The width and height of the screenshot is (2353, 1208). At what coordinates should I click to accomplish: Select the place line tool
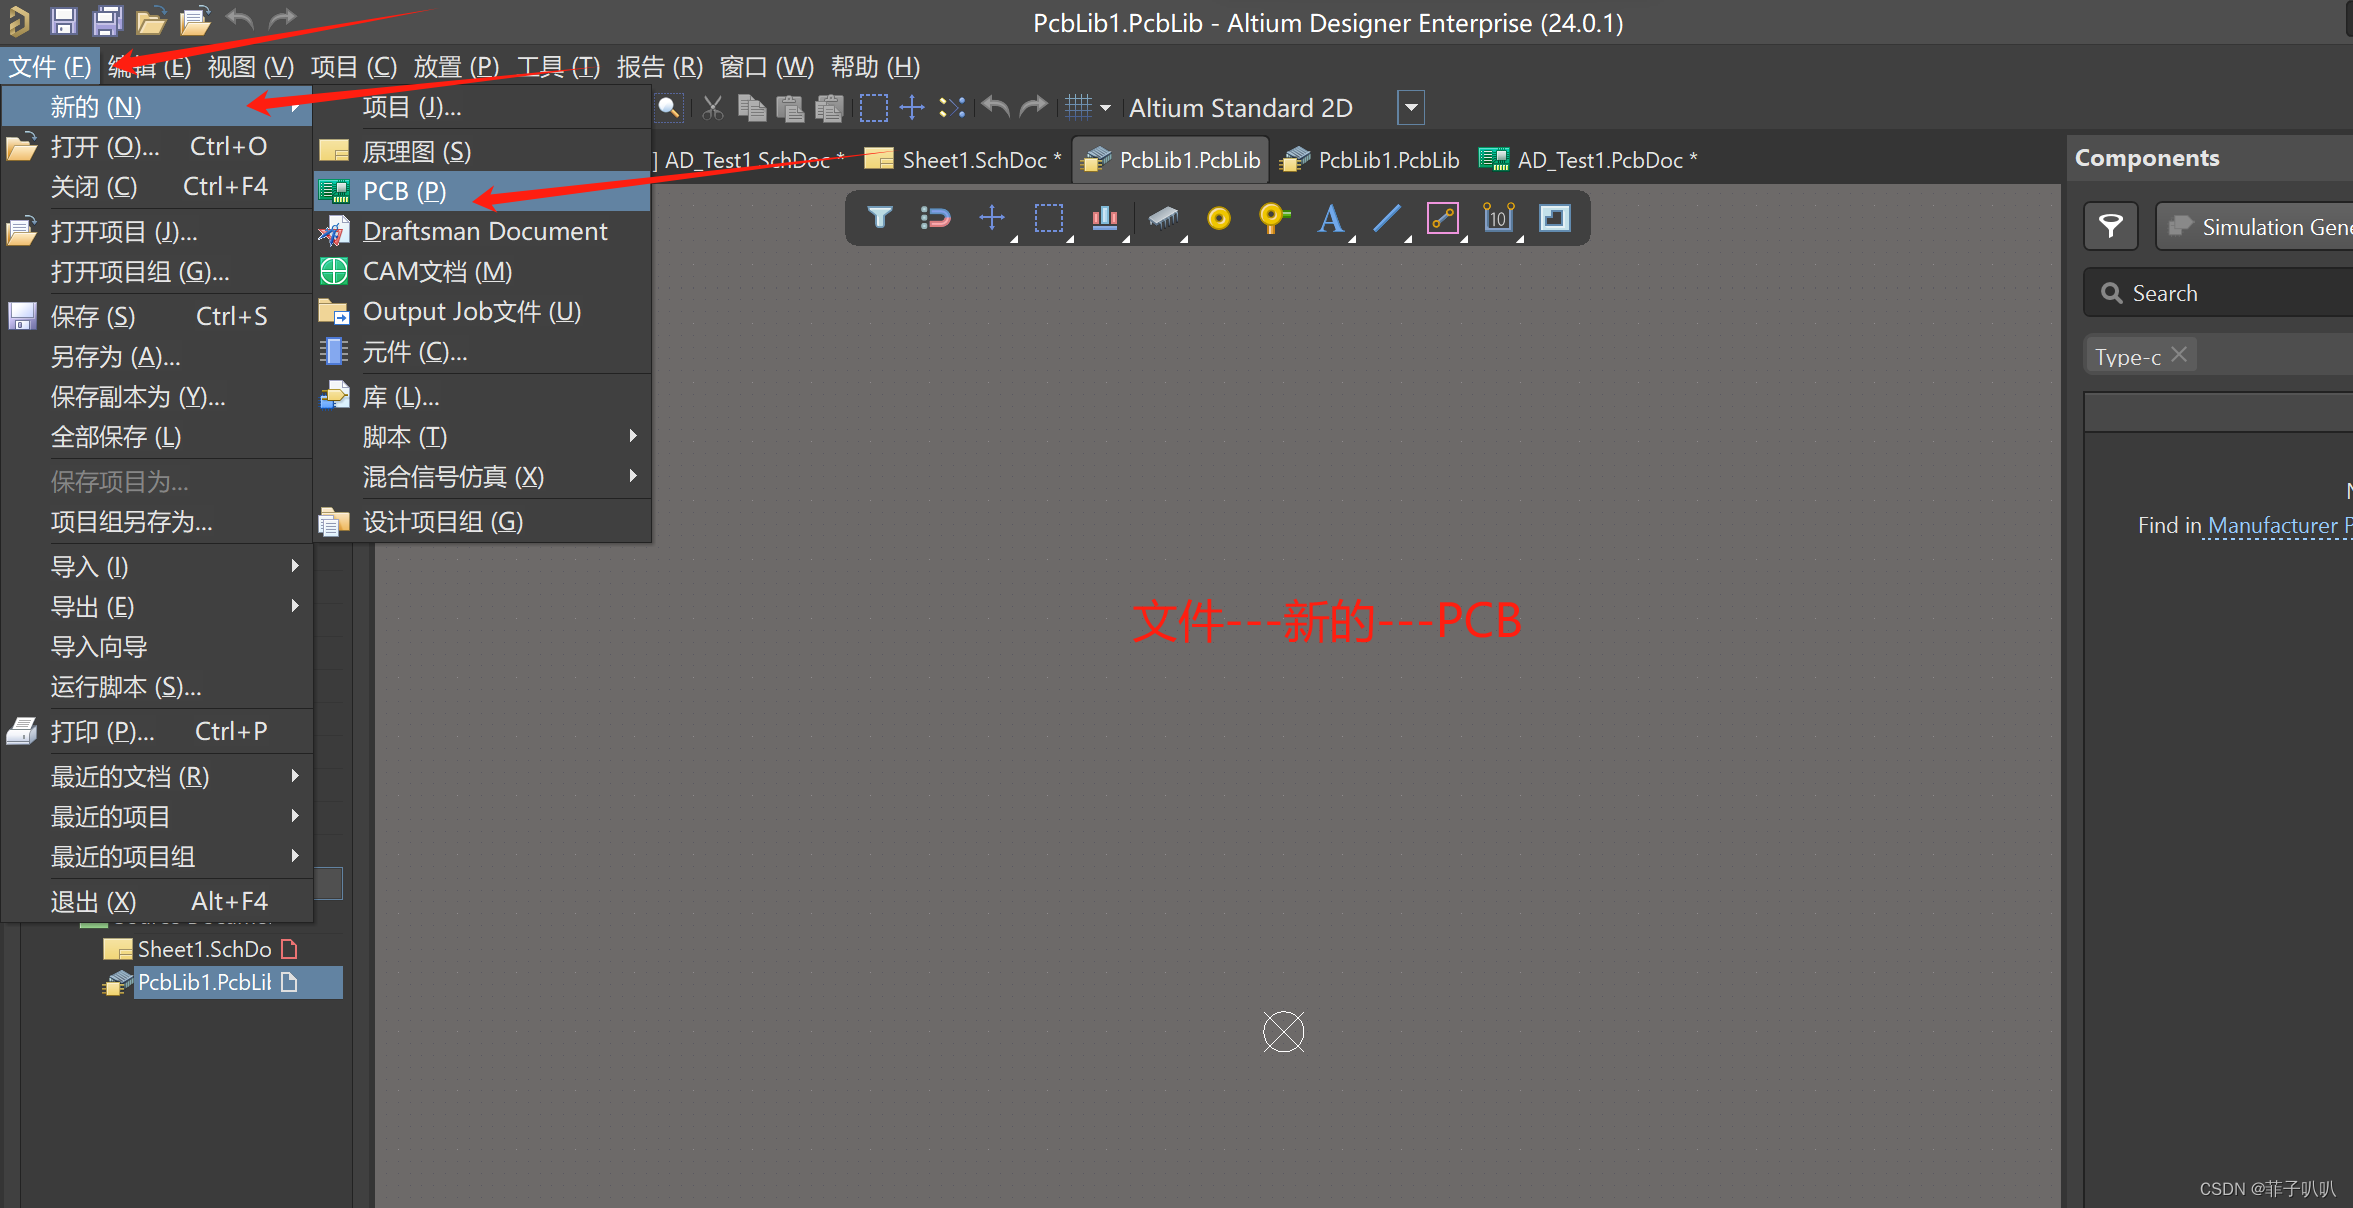coord(1386,218)
